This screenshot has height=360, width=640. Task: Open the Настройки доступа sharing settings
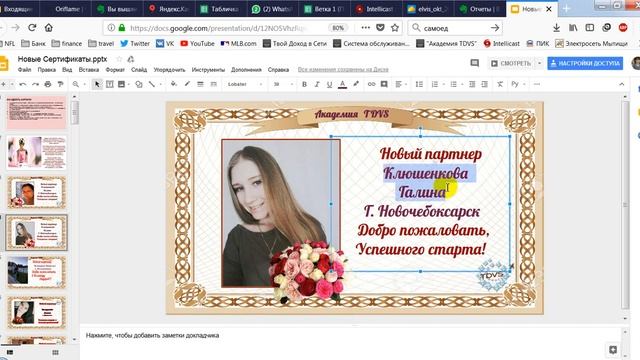[585, 63]
